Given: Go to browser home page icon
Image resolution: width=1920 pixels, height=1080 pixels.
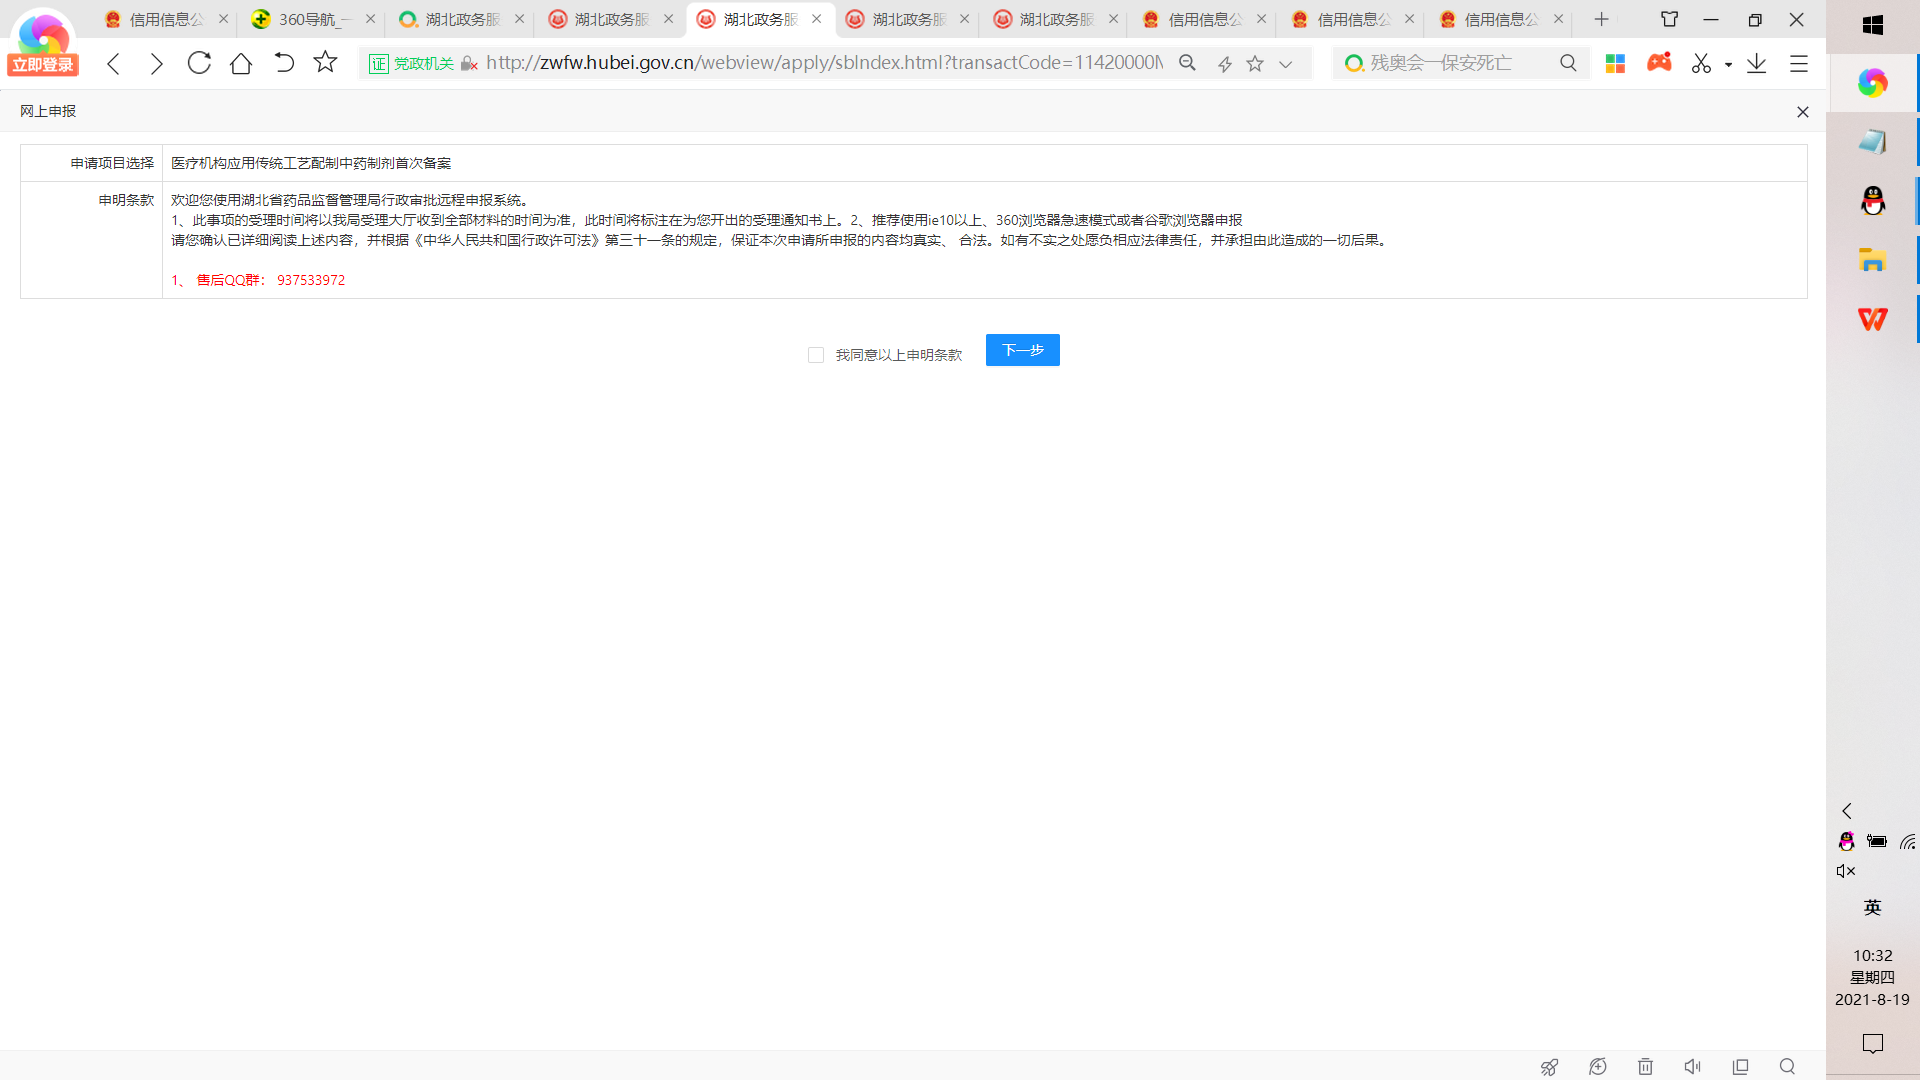Looking at the screenshot, I should point(241,63).
